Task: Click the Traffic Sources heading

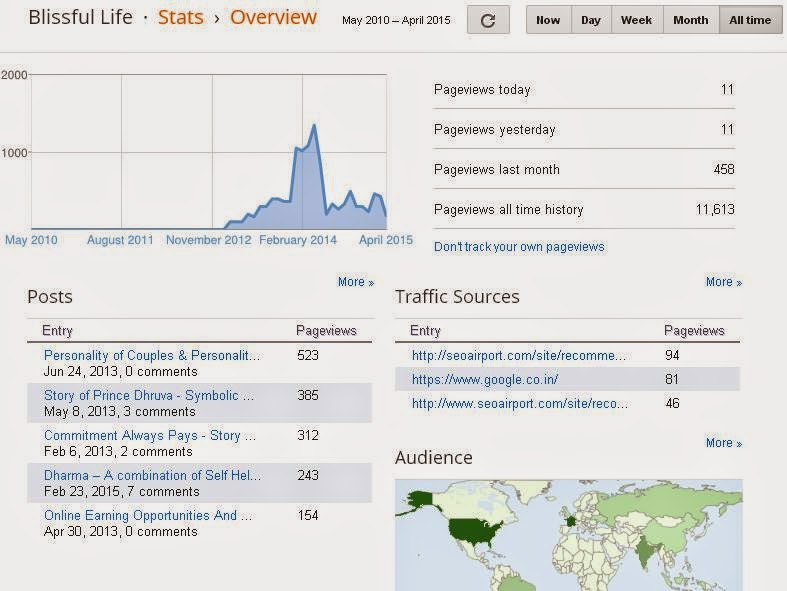Action: (457, 297)
